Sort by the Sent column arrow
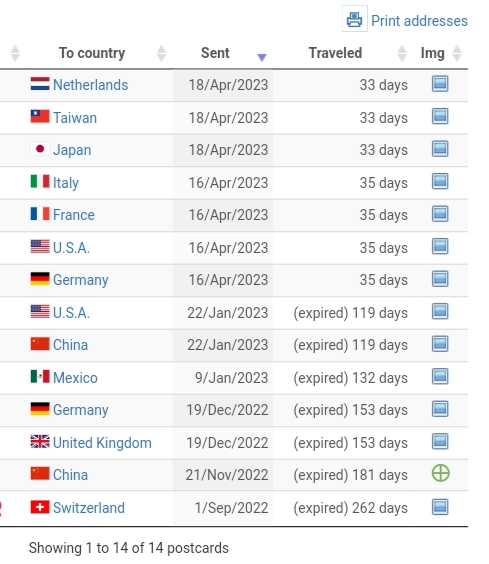The width and height of the screenshot is (489, 564). (262, 57)
